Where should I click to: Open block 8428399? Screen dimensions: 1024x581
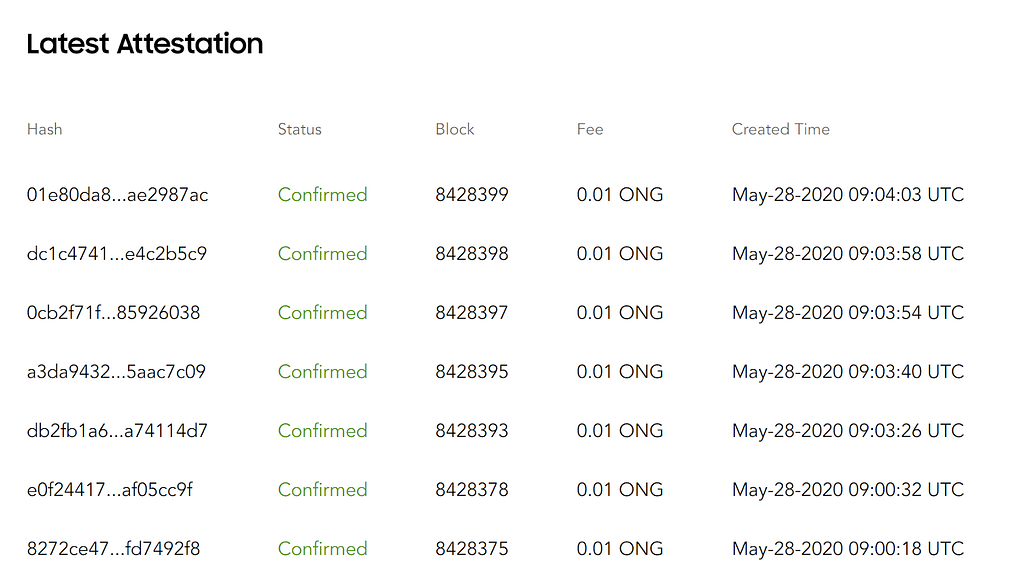(471, 195)
